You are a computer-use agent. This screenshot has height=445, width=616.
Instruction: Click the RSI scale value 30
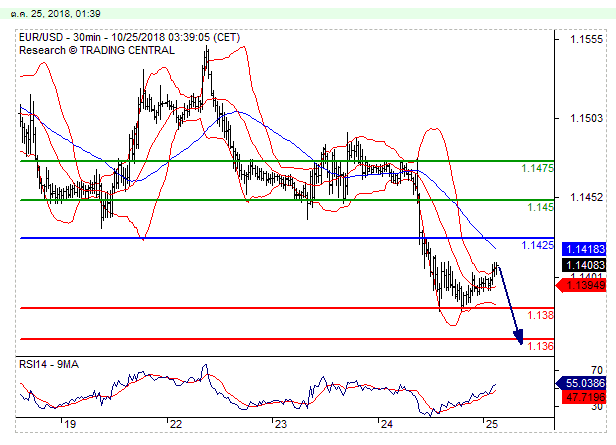[596, 407]
